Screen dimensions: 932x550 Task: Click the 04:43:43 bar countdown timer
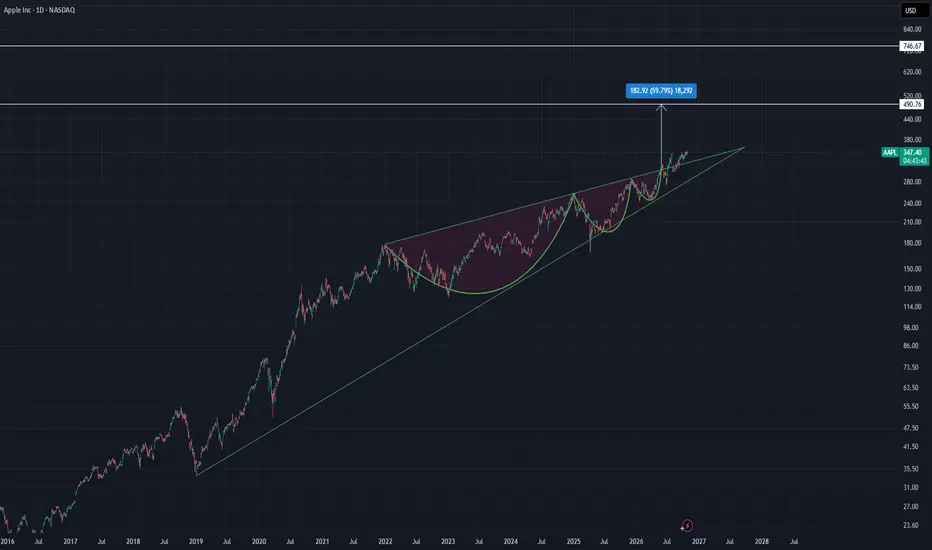tap(914, 161)
